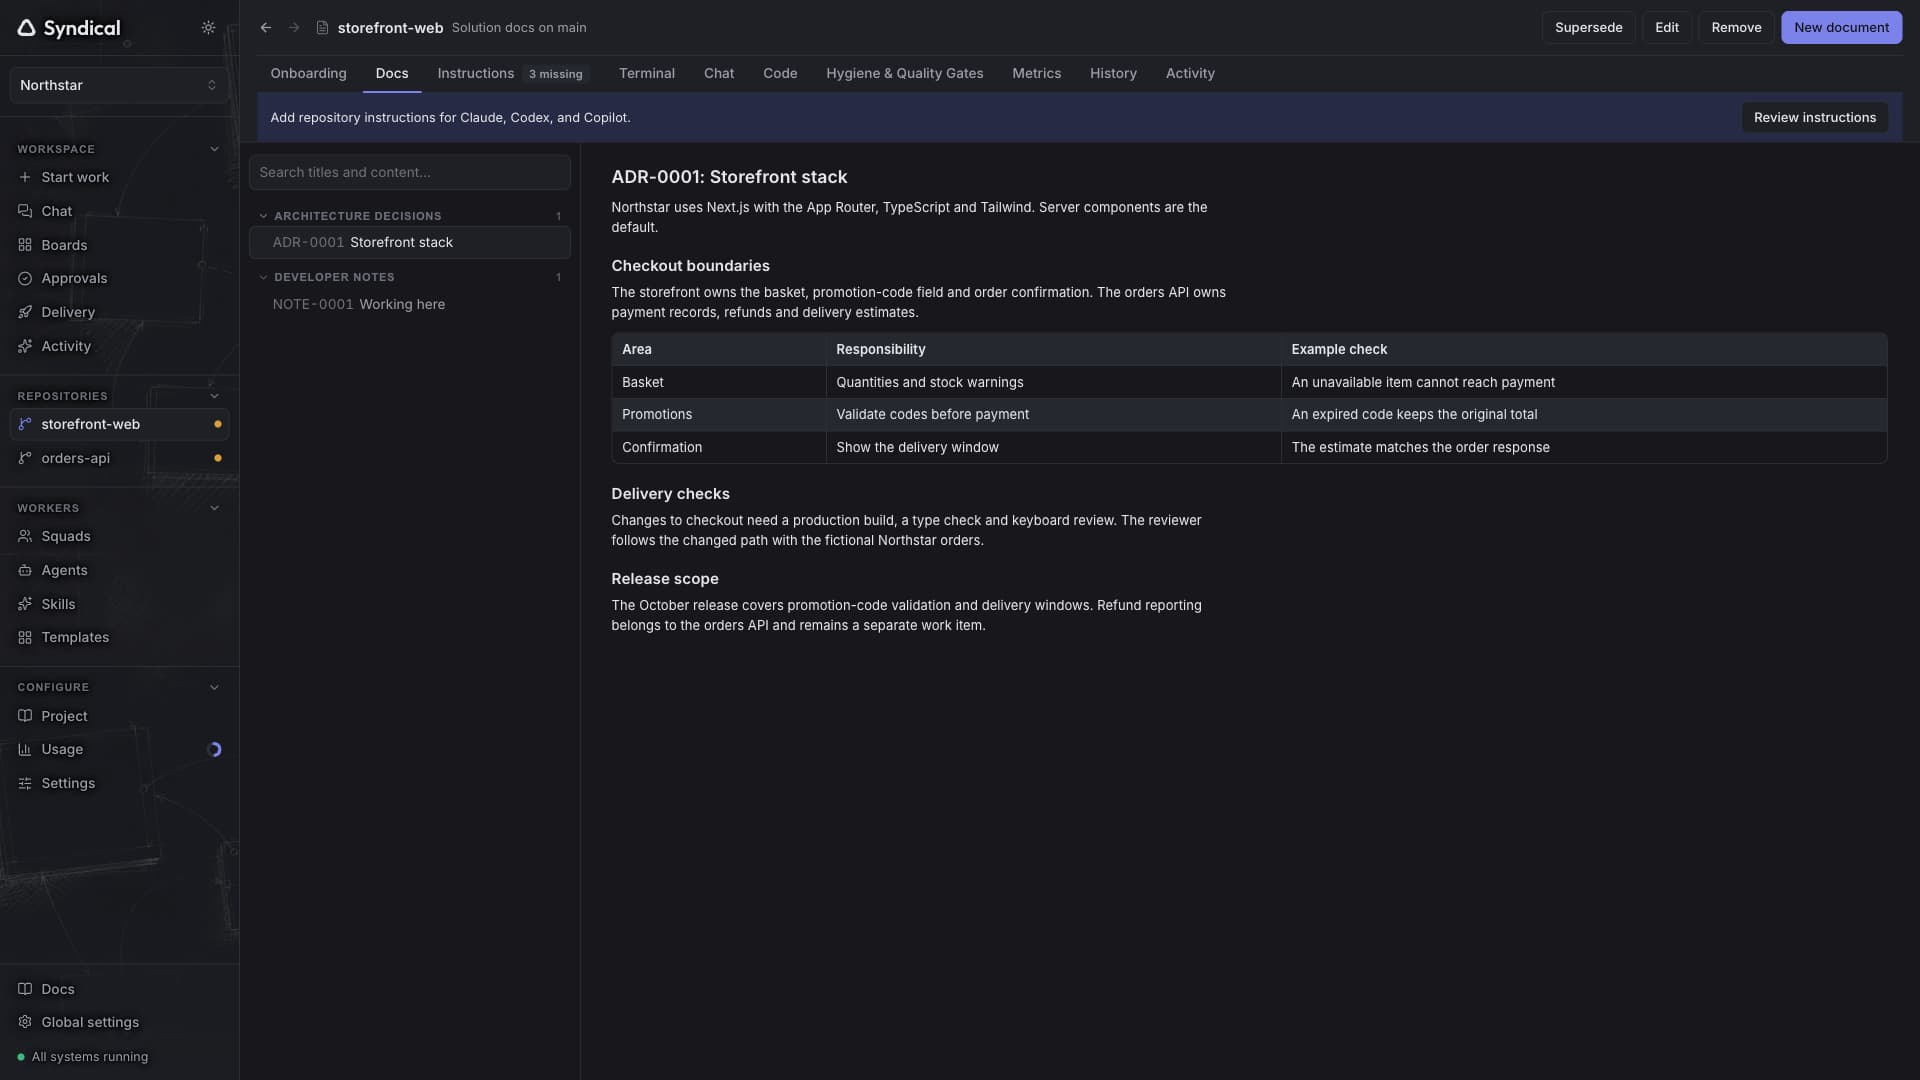Screen dimensions: 1920x1080
Task: Open Templates icon in the sidebar
Action: click(x=25, y=638)
